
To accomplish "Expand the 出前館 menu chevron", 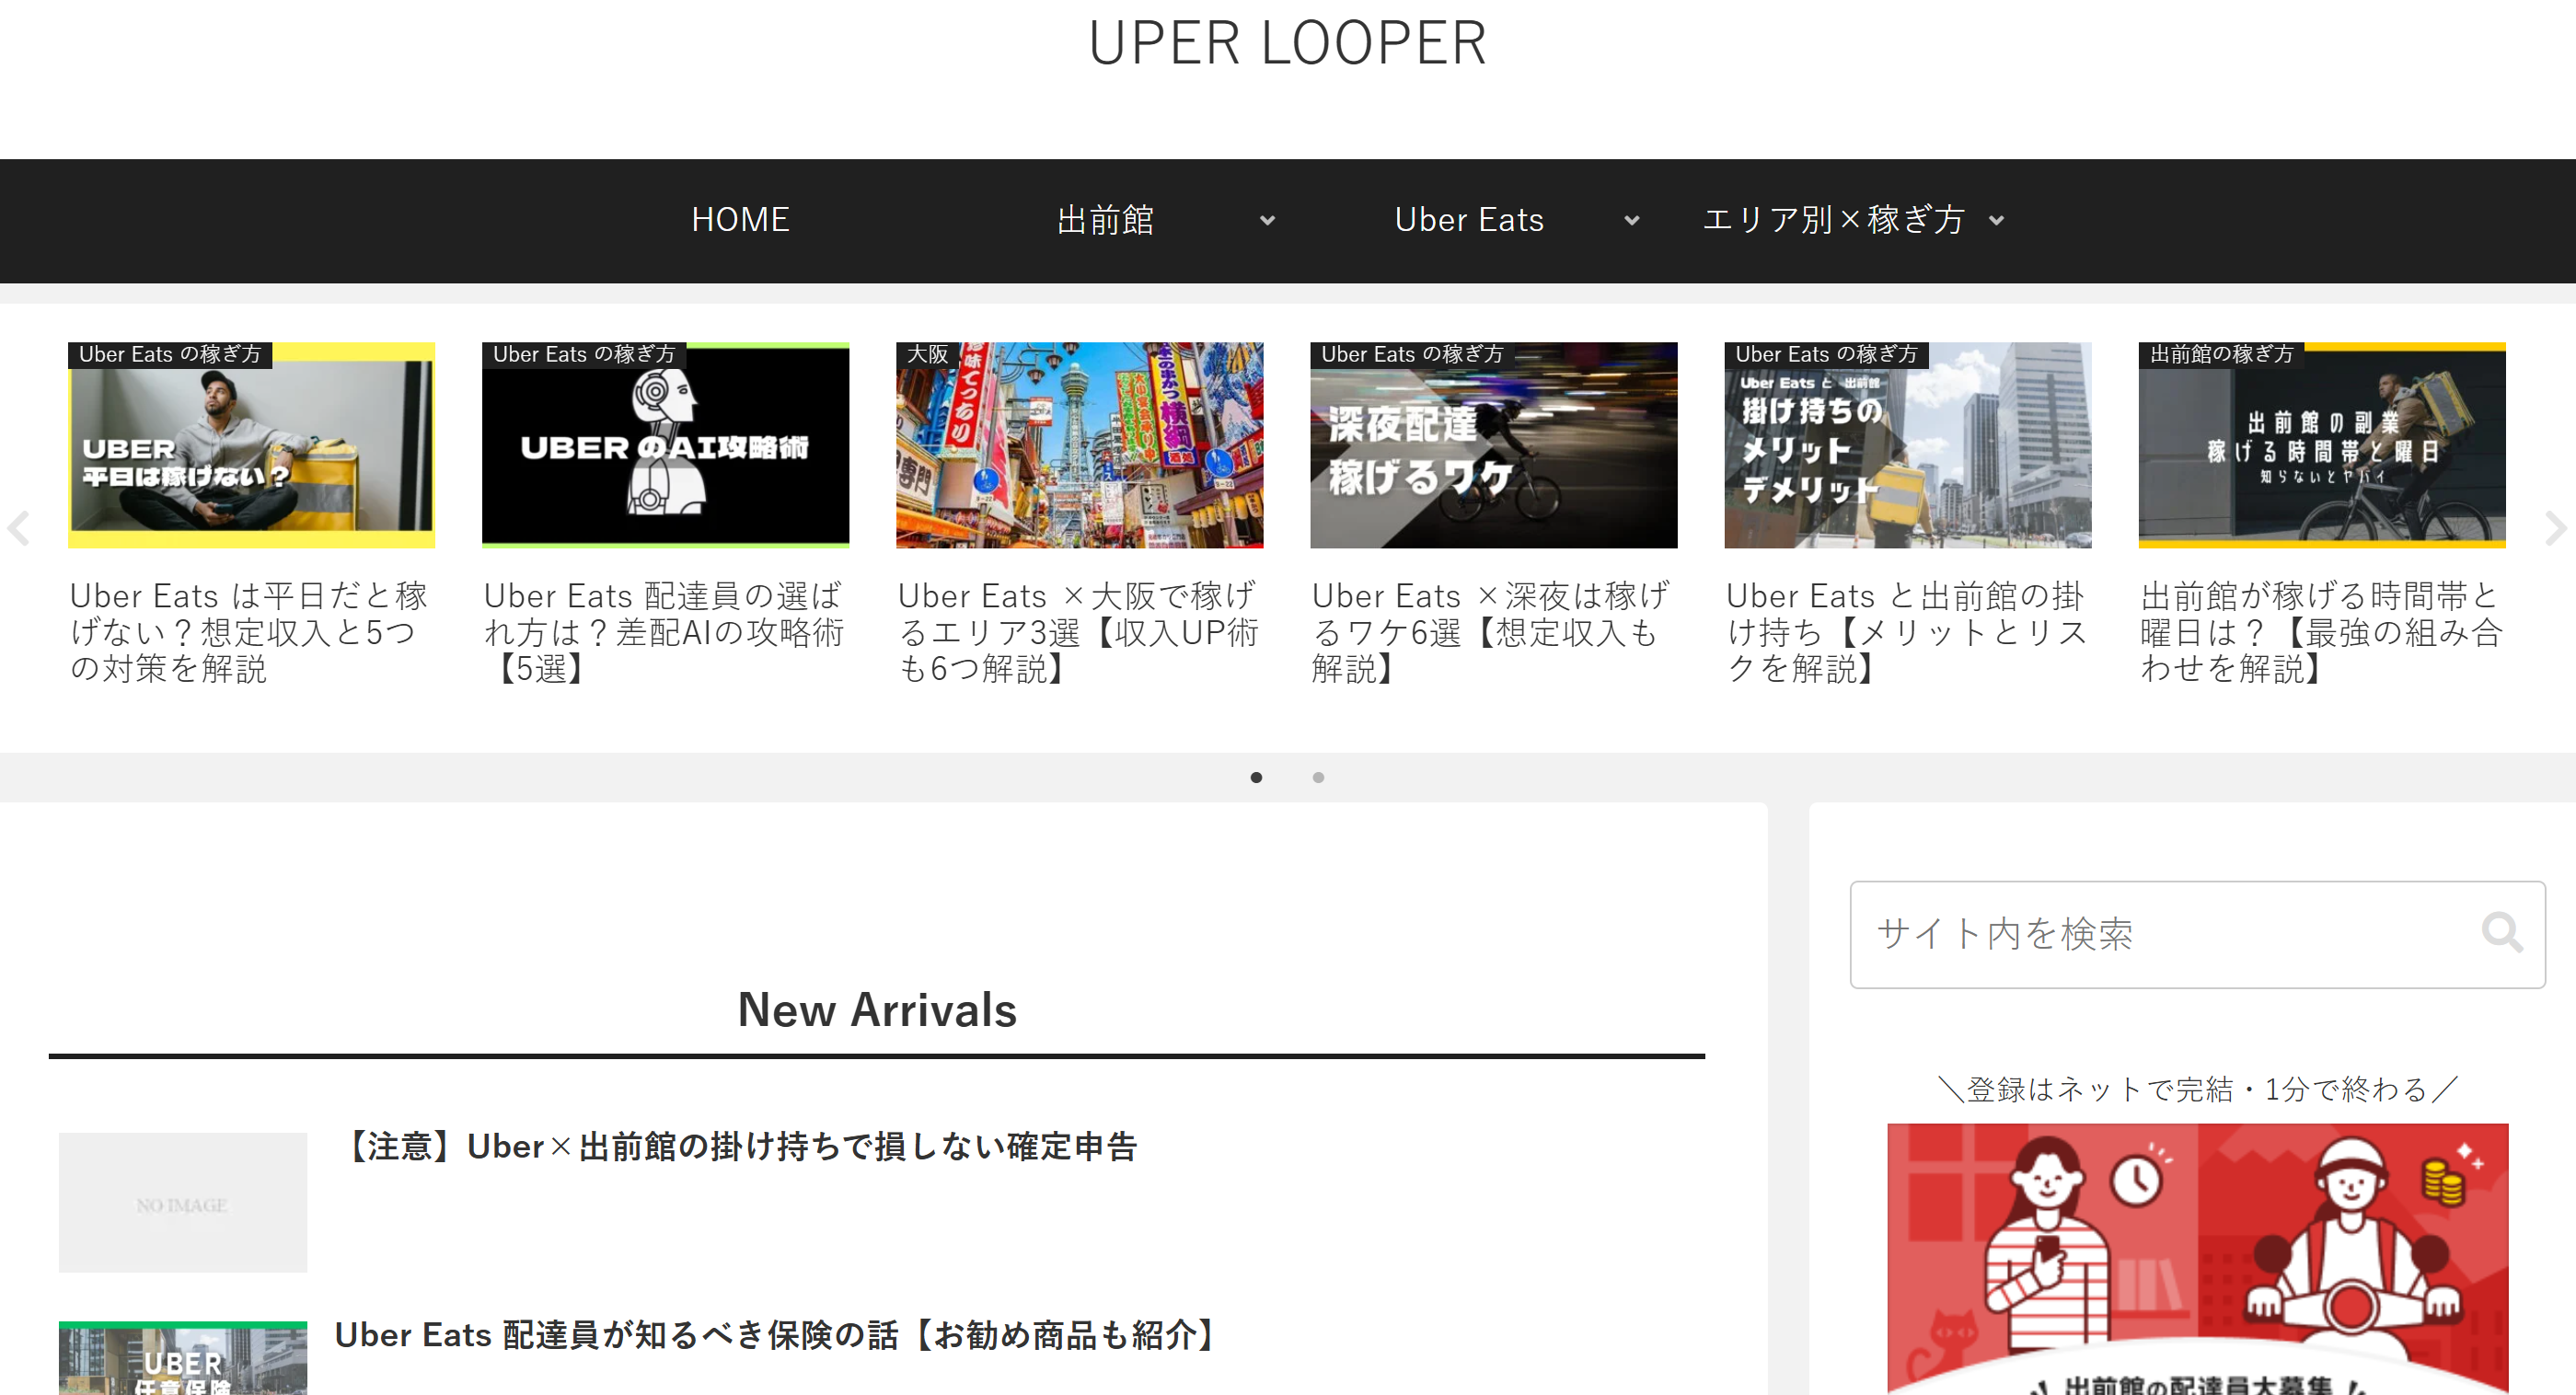I will coord(1267,220).
